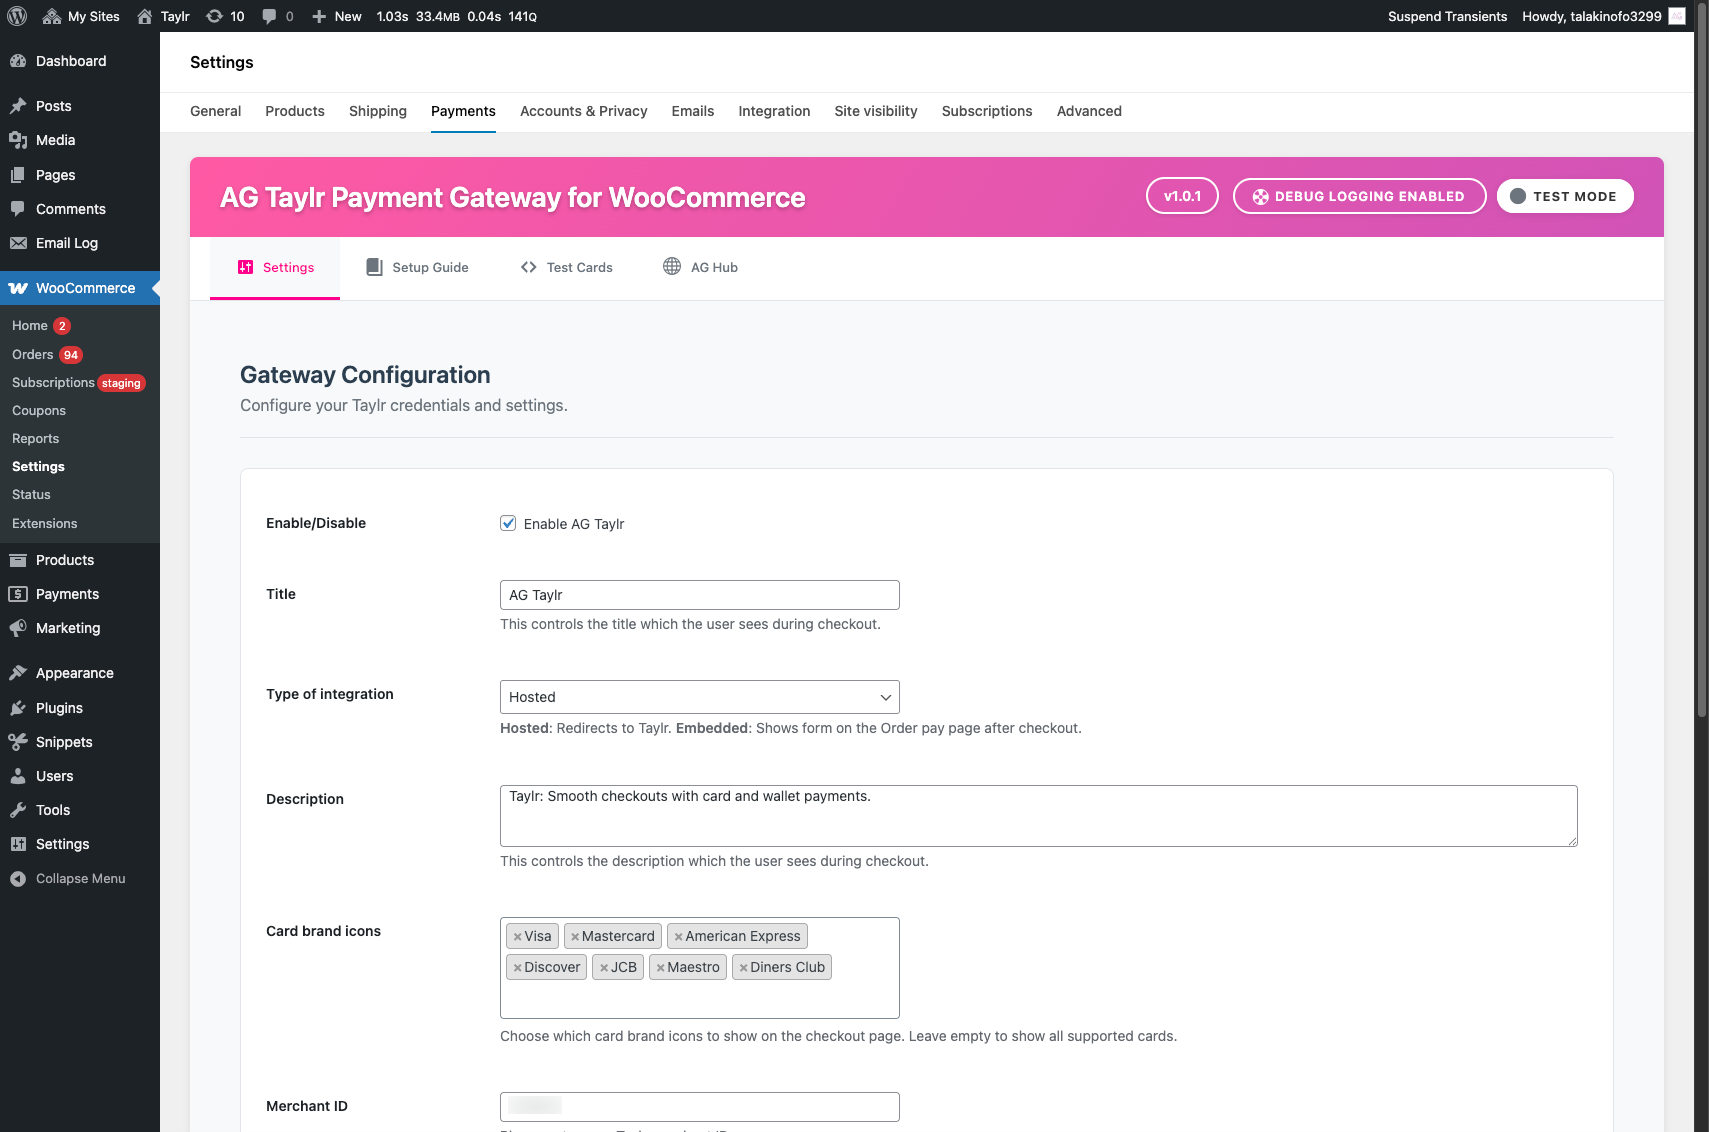Switch to the Emails tab
This screenshot has width=1709, height=1132.
pos(693,111)
